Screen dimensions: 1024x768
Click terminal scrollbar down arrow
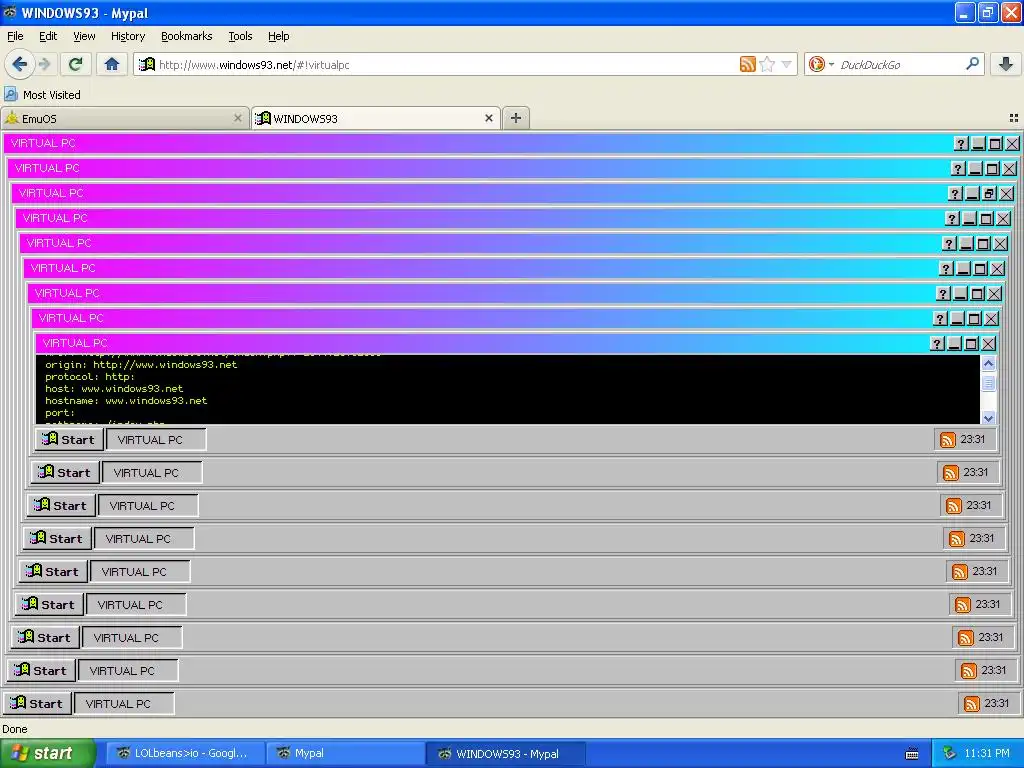(x=988, y=418)
